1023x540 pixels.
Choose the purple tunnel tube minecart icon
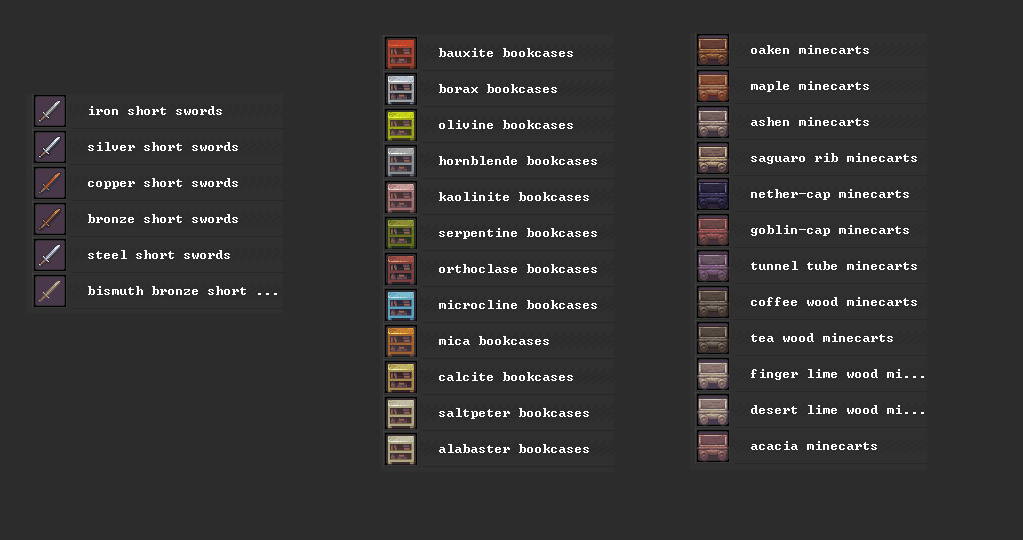[x=712, y=266]
